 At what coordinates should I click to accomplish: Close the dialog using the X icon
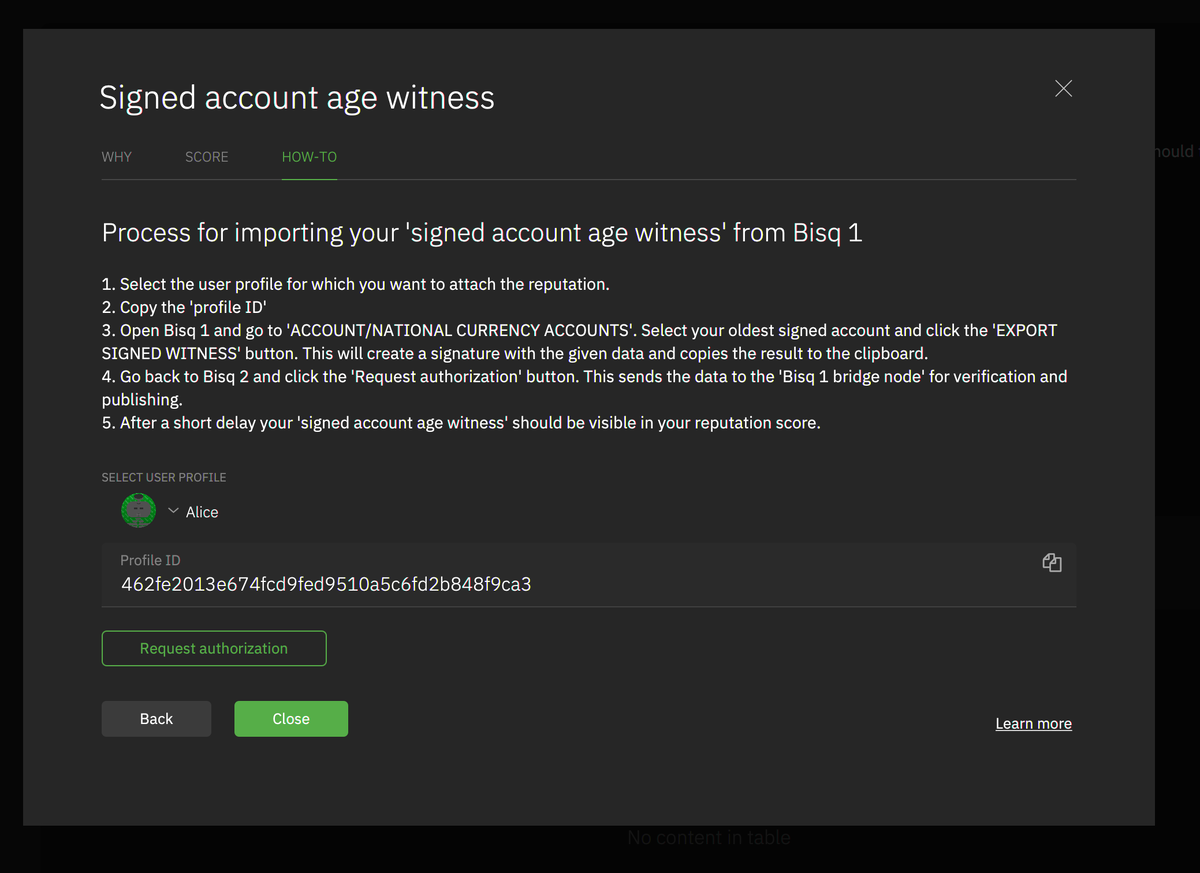1063,89
